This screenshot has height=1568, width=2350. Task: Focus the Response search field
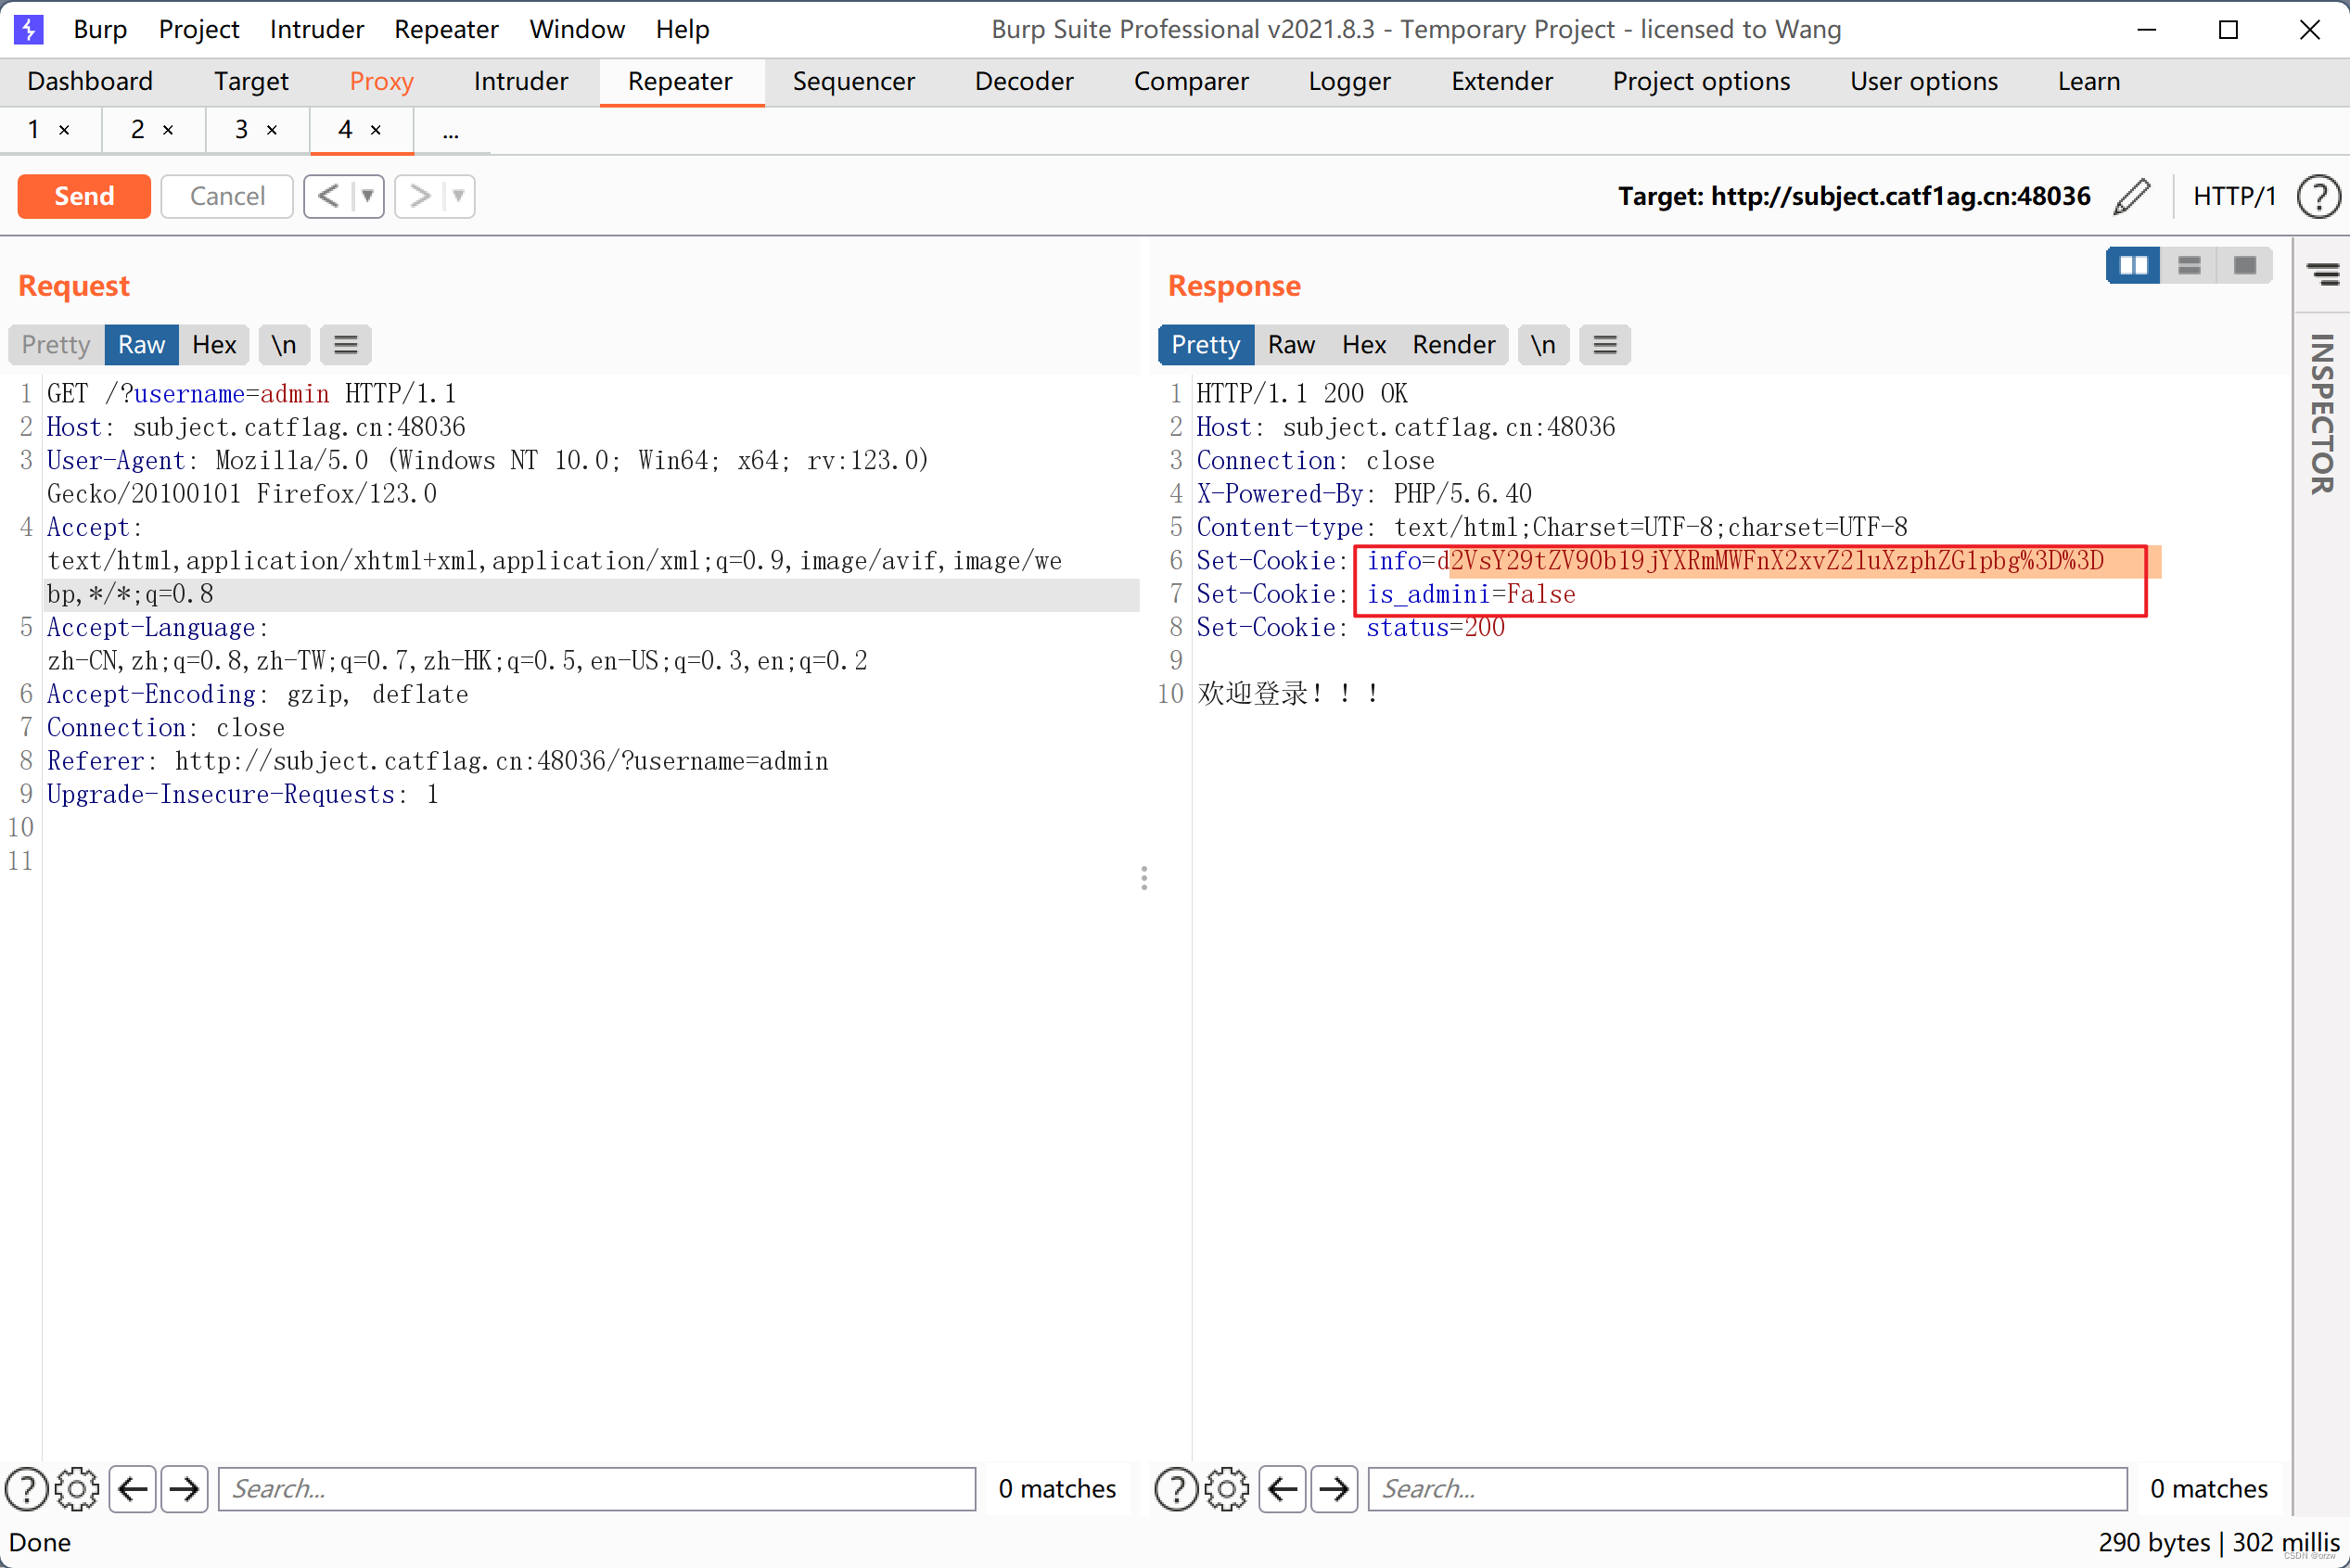coord(1747,1489)
